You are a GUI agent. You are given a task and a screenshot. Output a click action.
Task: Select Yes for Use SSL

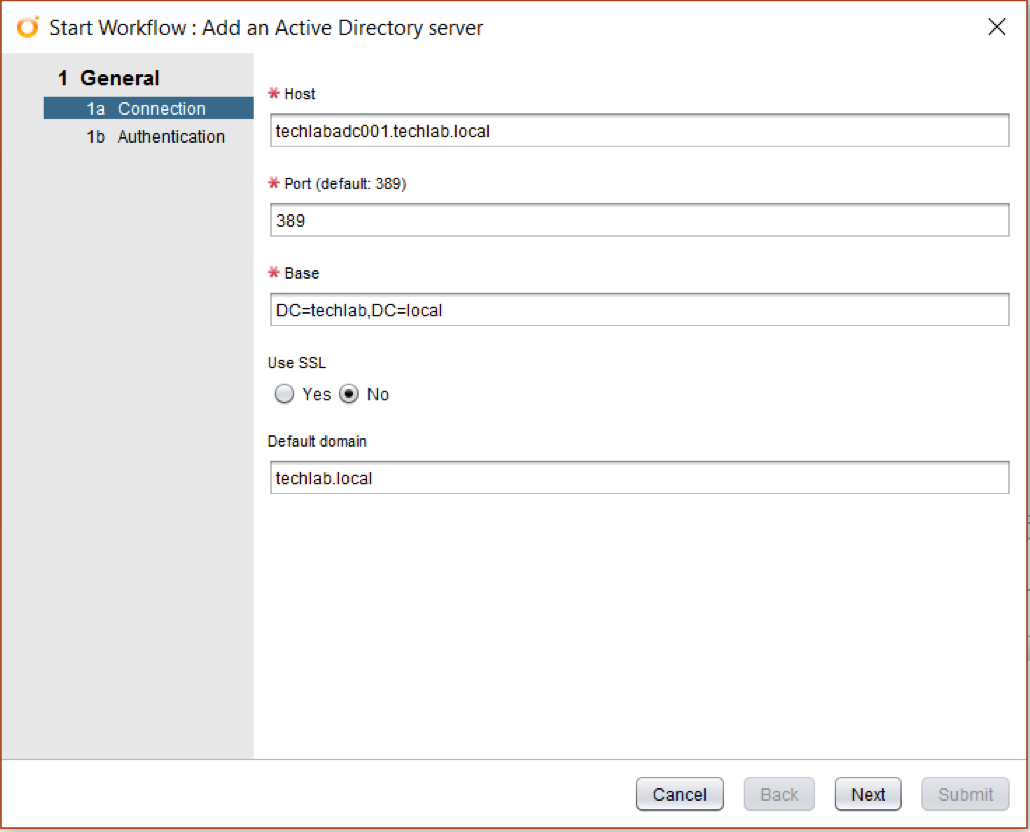click(x=284, y=394)
